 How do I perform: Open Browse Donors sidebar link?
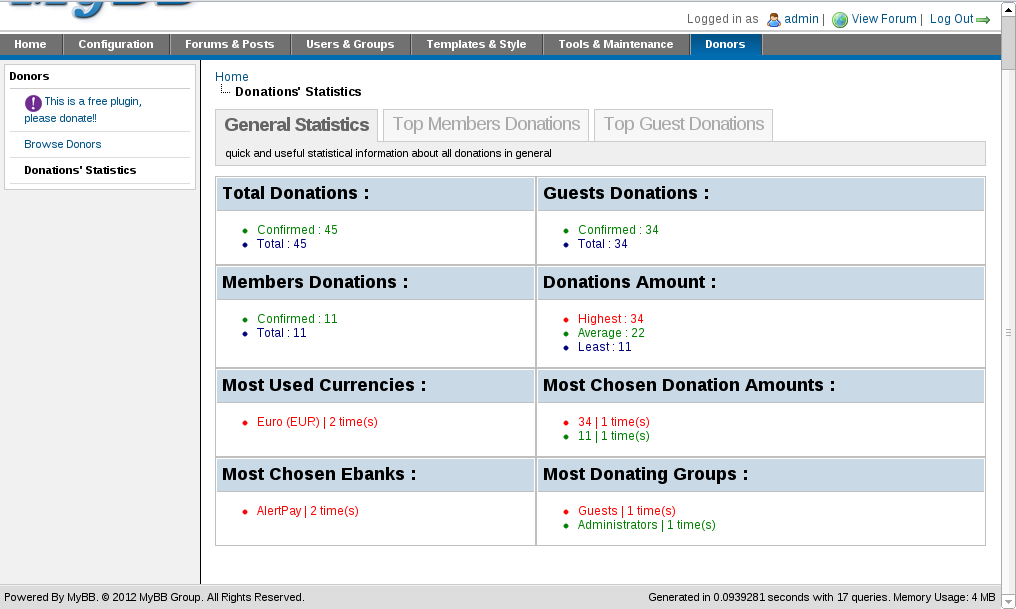point(63,144)
